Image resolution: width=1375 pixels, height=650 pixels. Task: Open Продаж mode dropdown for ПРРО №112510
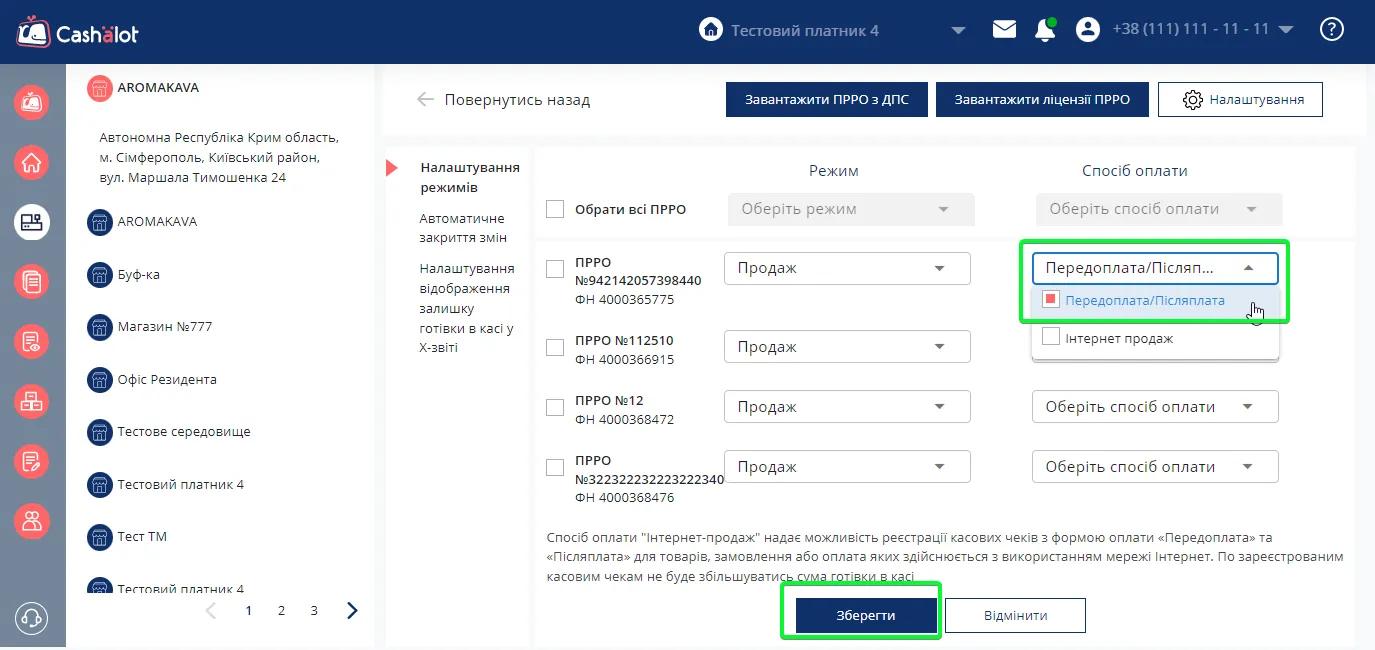(847, 347)
